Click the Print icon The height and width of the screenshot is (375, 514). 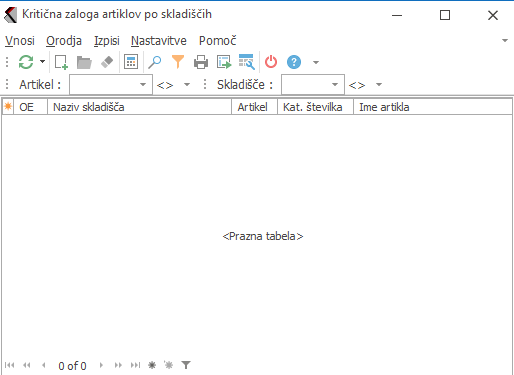(201, 62)
